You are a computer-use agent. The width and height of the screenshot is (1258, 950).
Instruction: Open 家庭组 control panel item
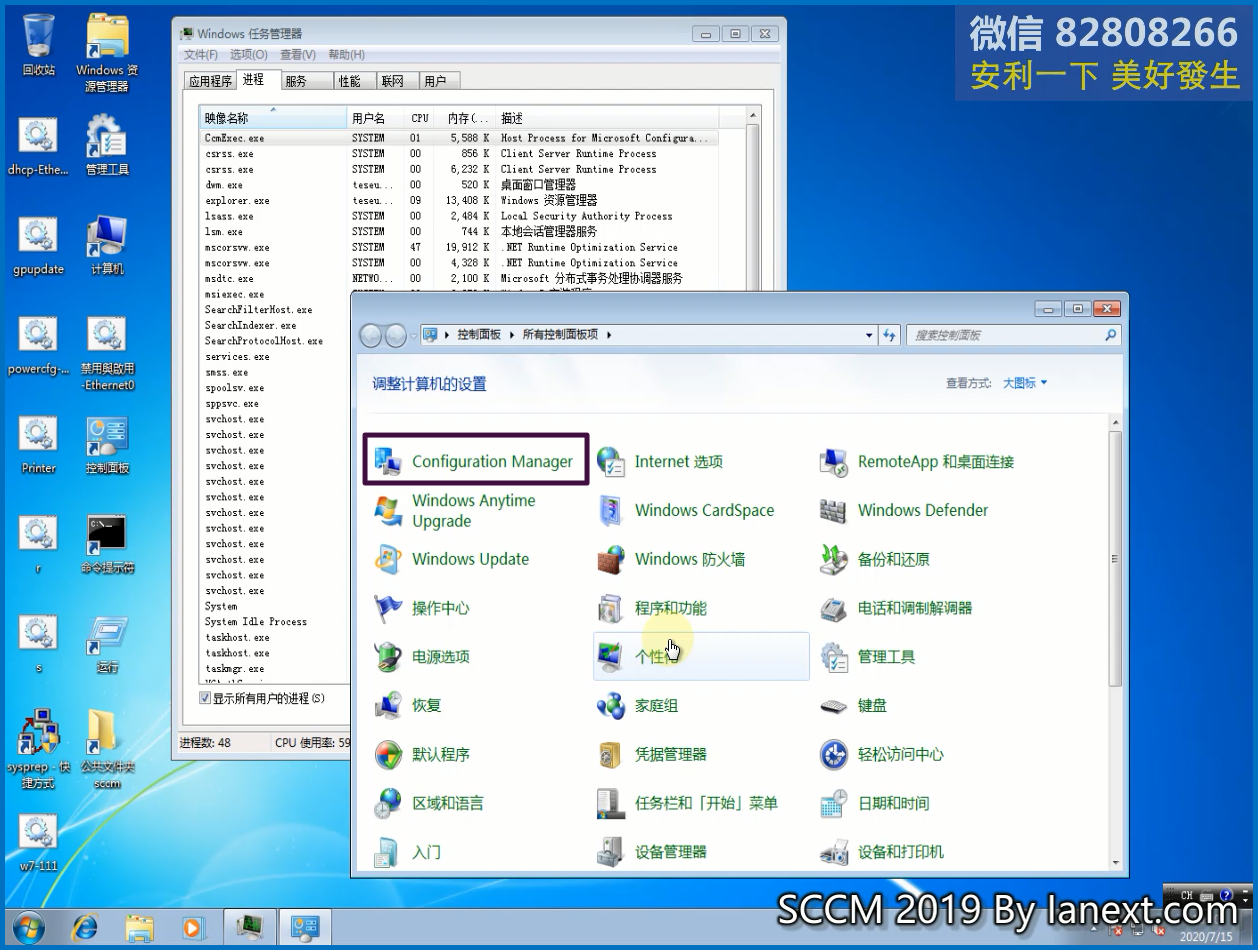pyautogui.click(x=638, y=705)
